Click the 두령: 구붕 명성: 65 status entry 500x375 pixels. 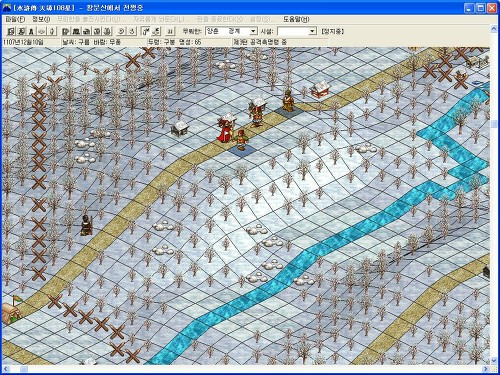click(175, 42)
